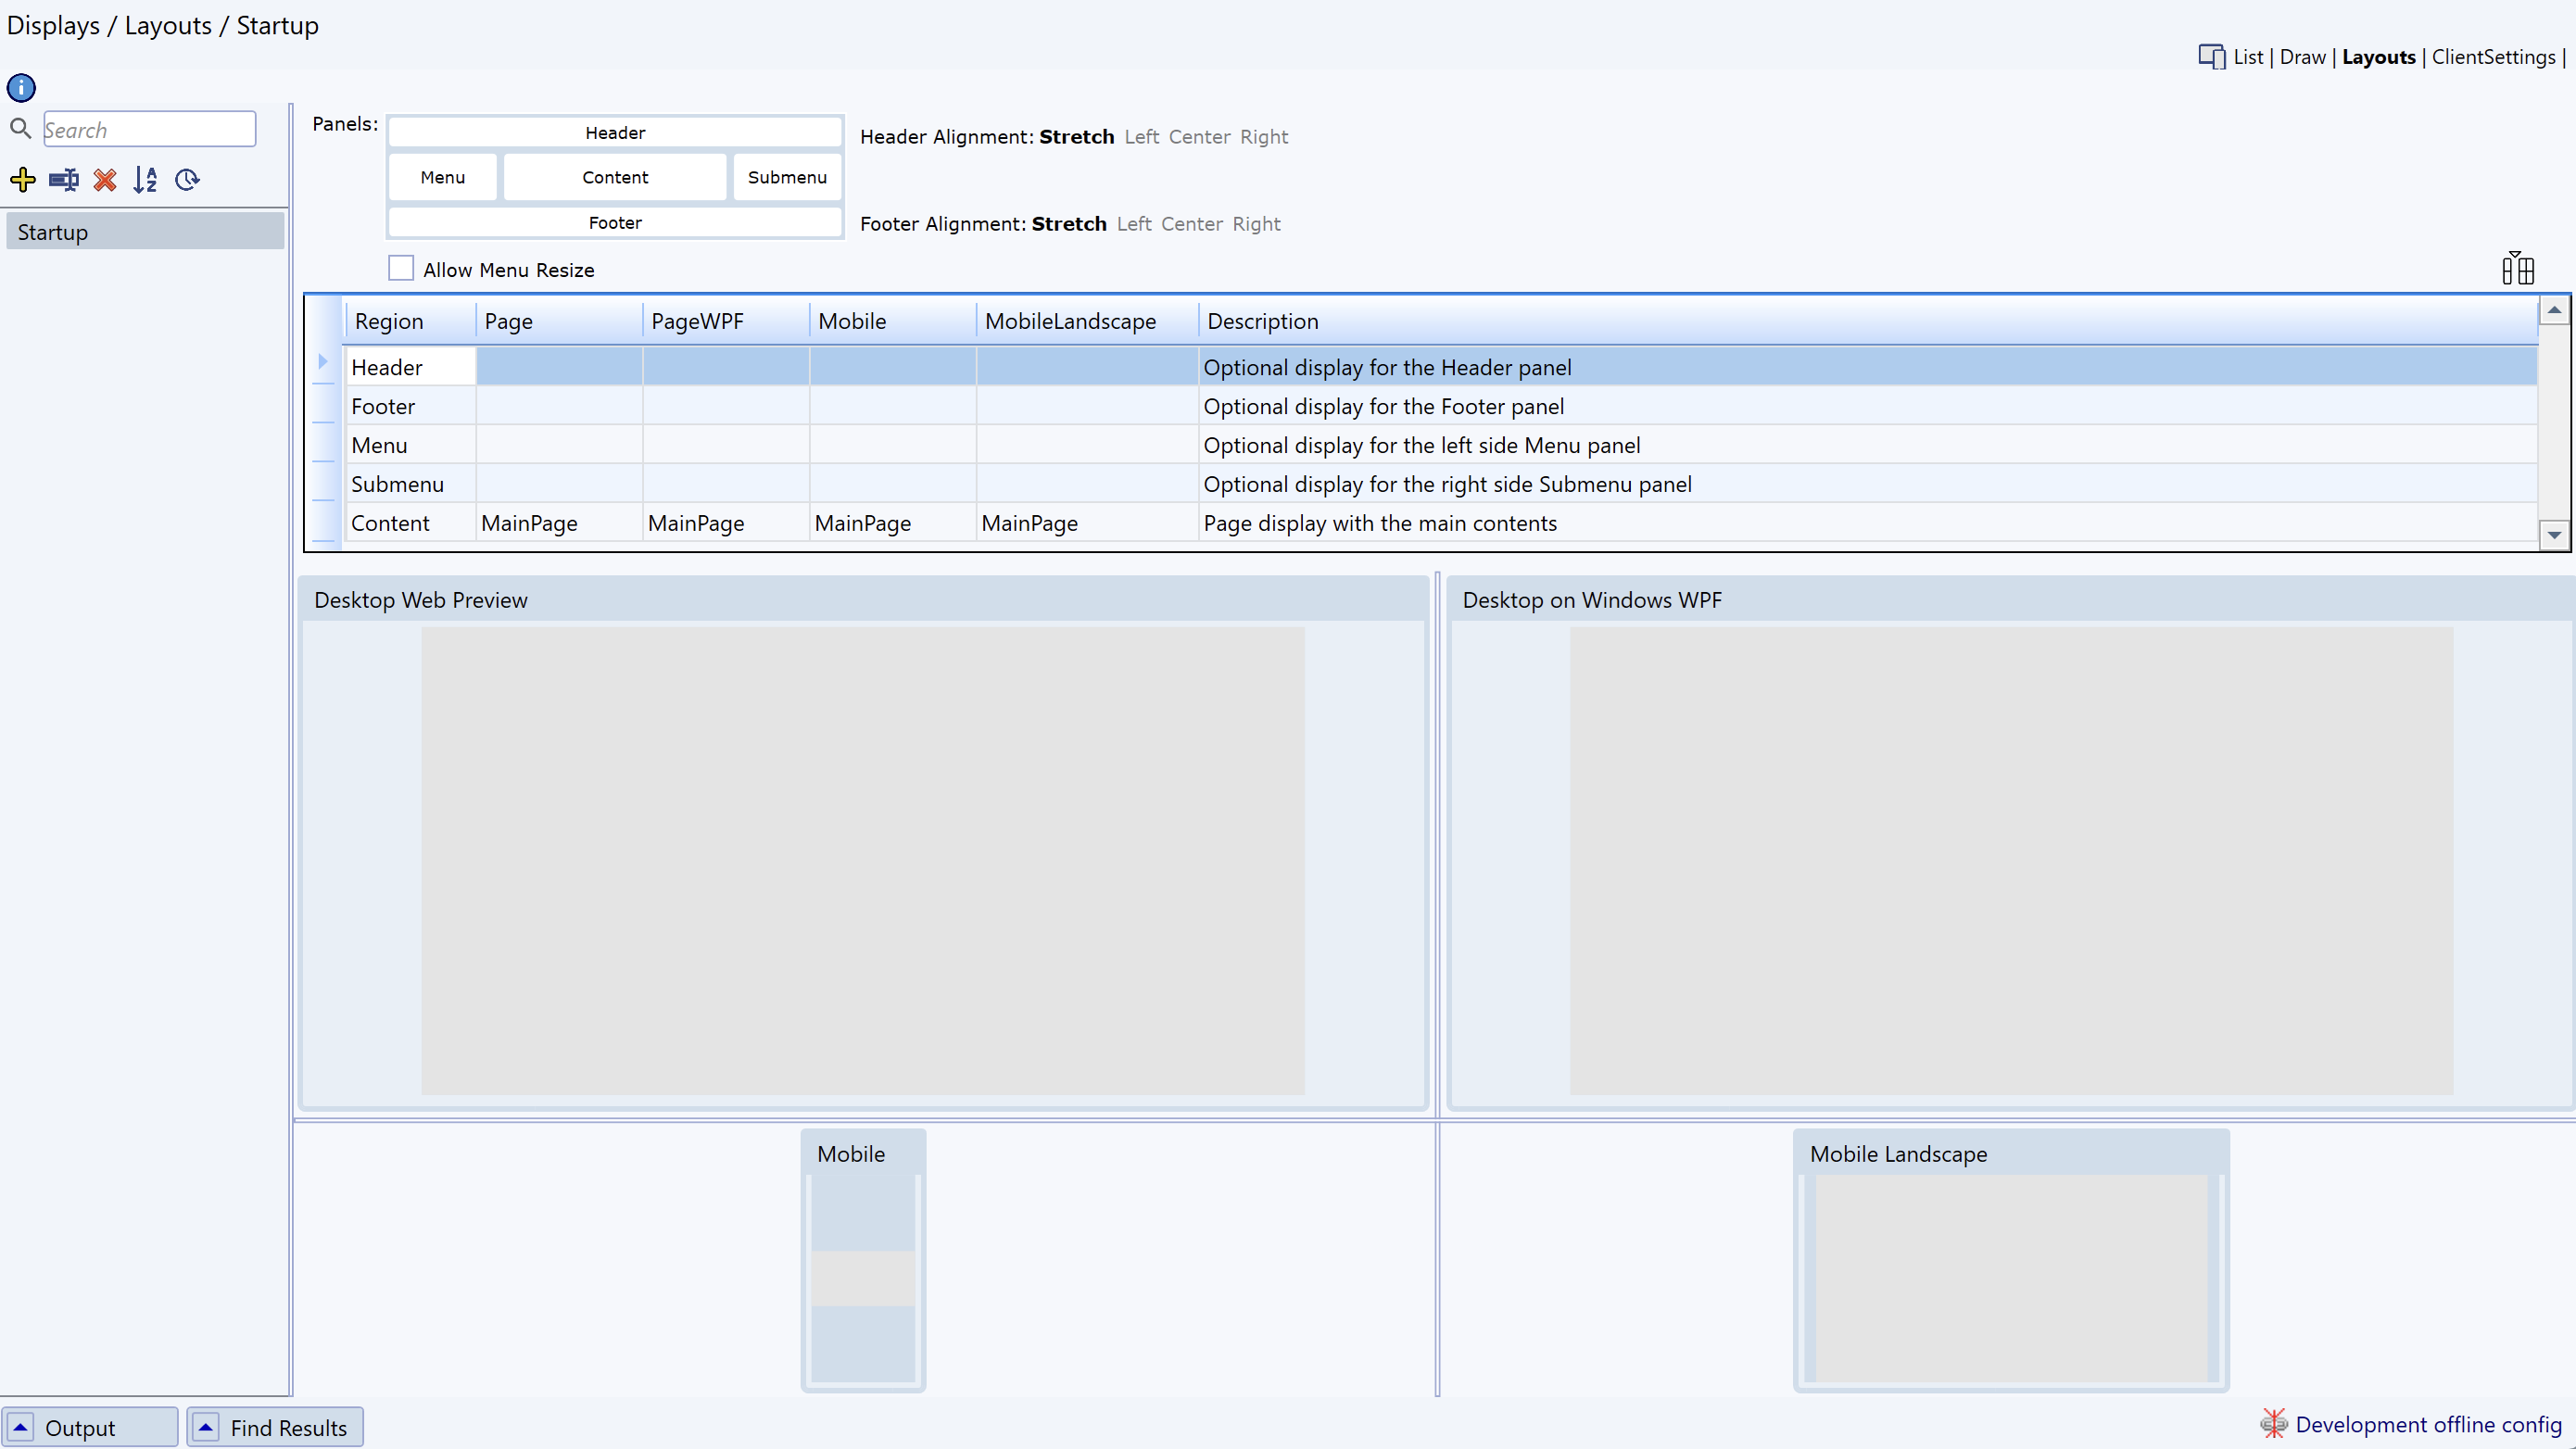Click Development offline config link

click(x=2427, y=1424)
